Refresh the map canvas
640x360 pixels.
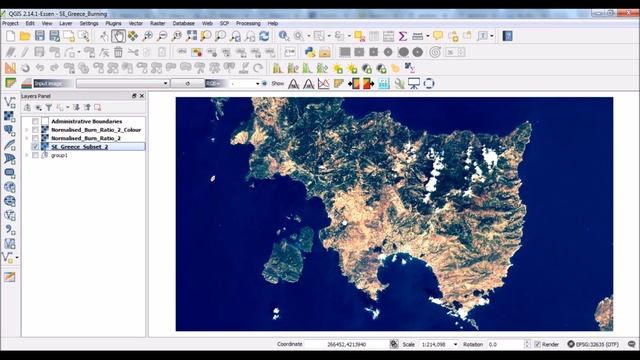point(264,36)
